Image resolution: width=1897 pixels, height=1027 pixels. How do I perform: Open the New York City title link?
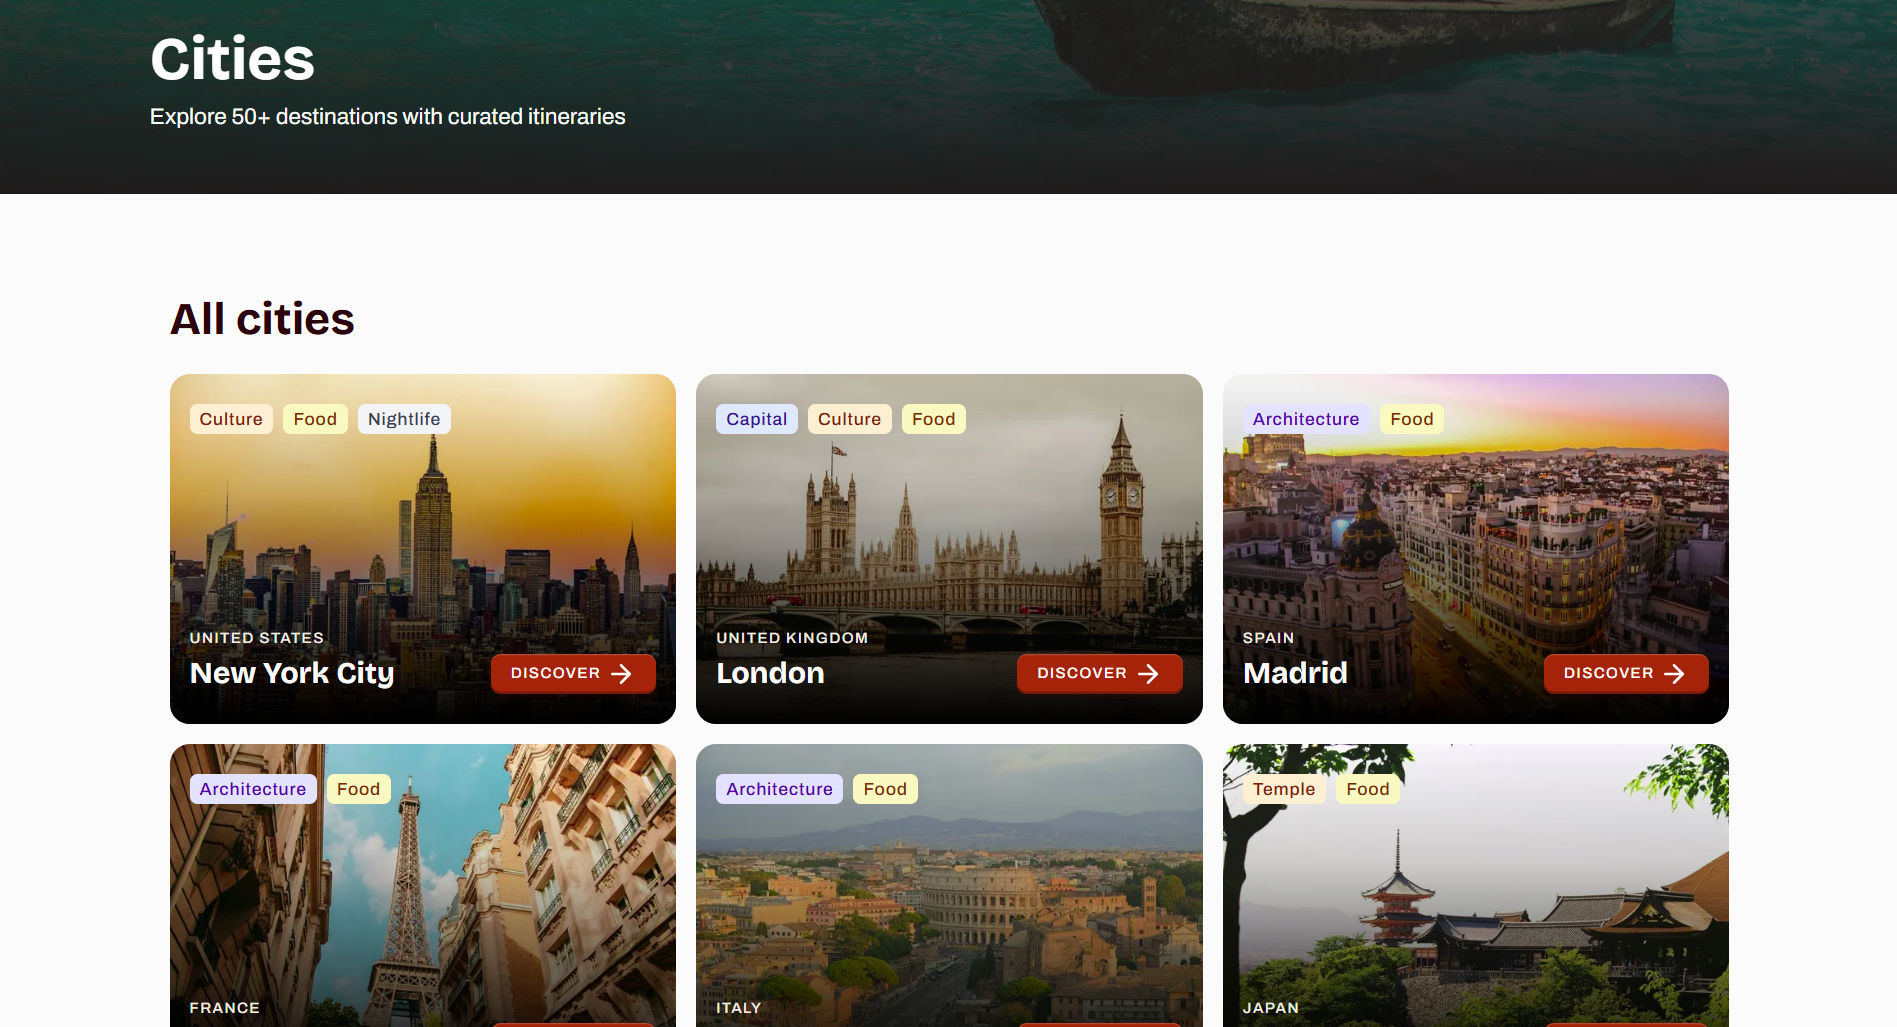[292, 673]
